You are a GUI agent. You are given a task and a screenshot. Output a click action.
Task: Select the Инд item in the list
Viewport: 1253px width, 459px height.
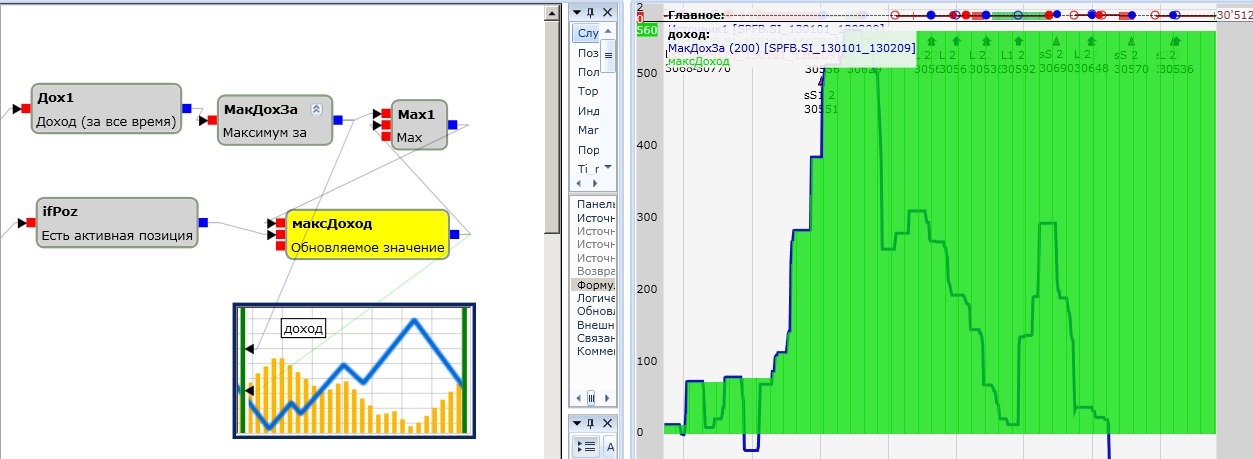(587, 110)
